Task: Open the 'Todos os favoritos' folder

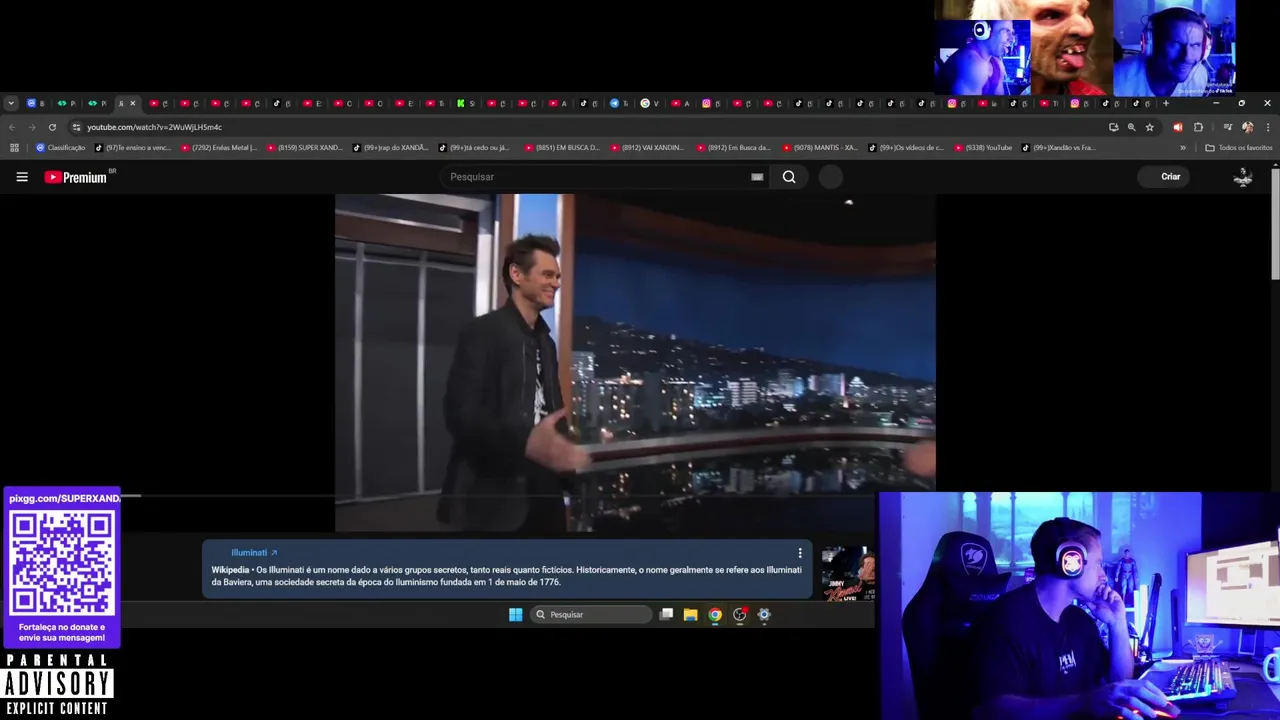Action: (1239, 148)
